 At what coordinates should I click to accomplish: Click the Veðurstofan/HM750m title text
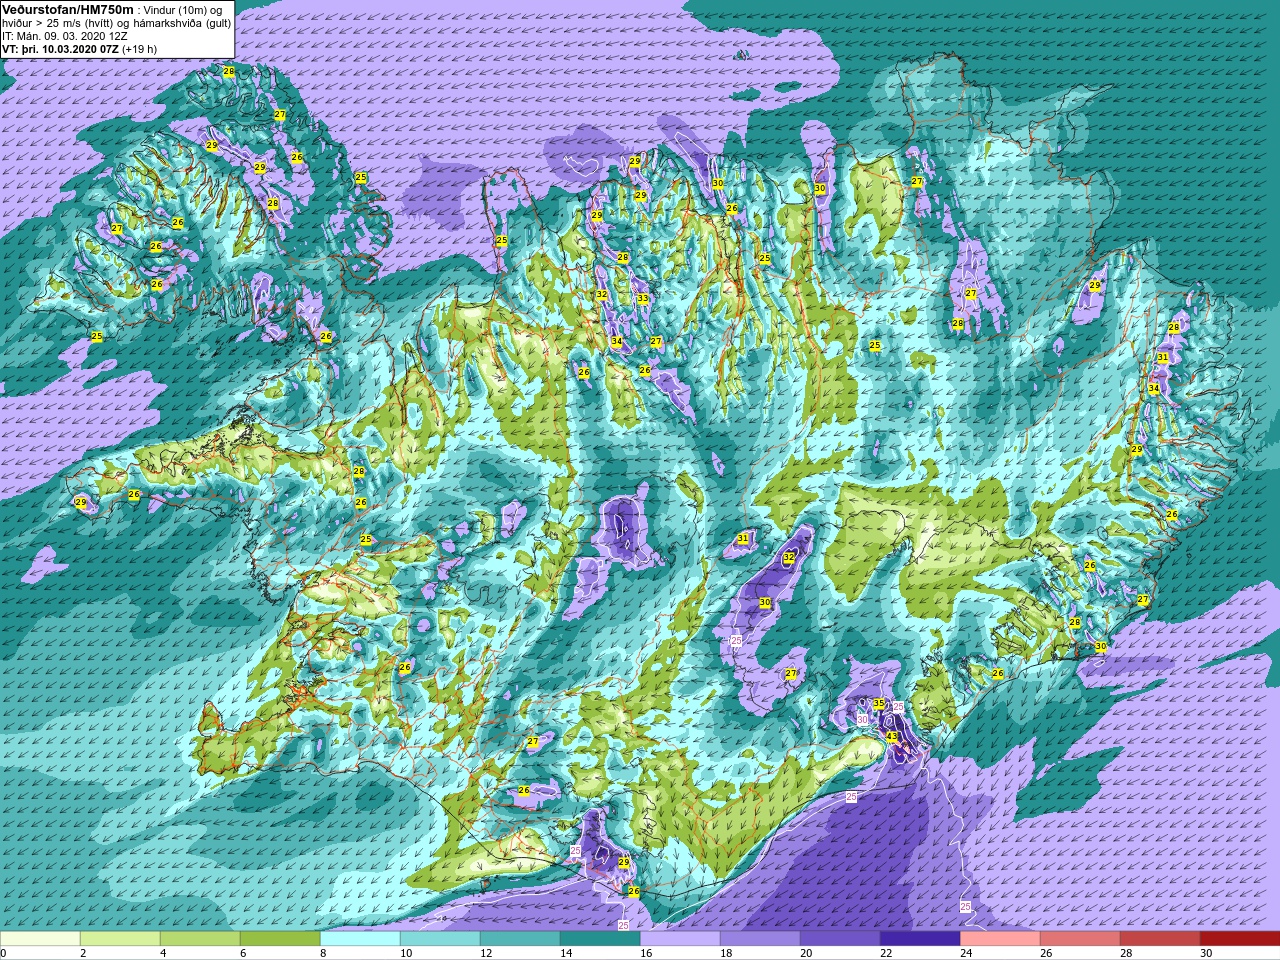click(x=67, y=8)
